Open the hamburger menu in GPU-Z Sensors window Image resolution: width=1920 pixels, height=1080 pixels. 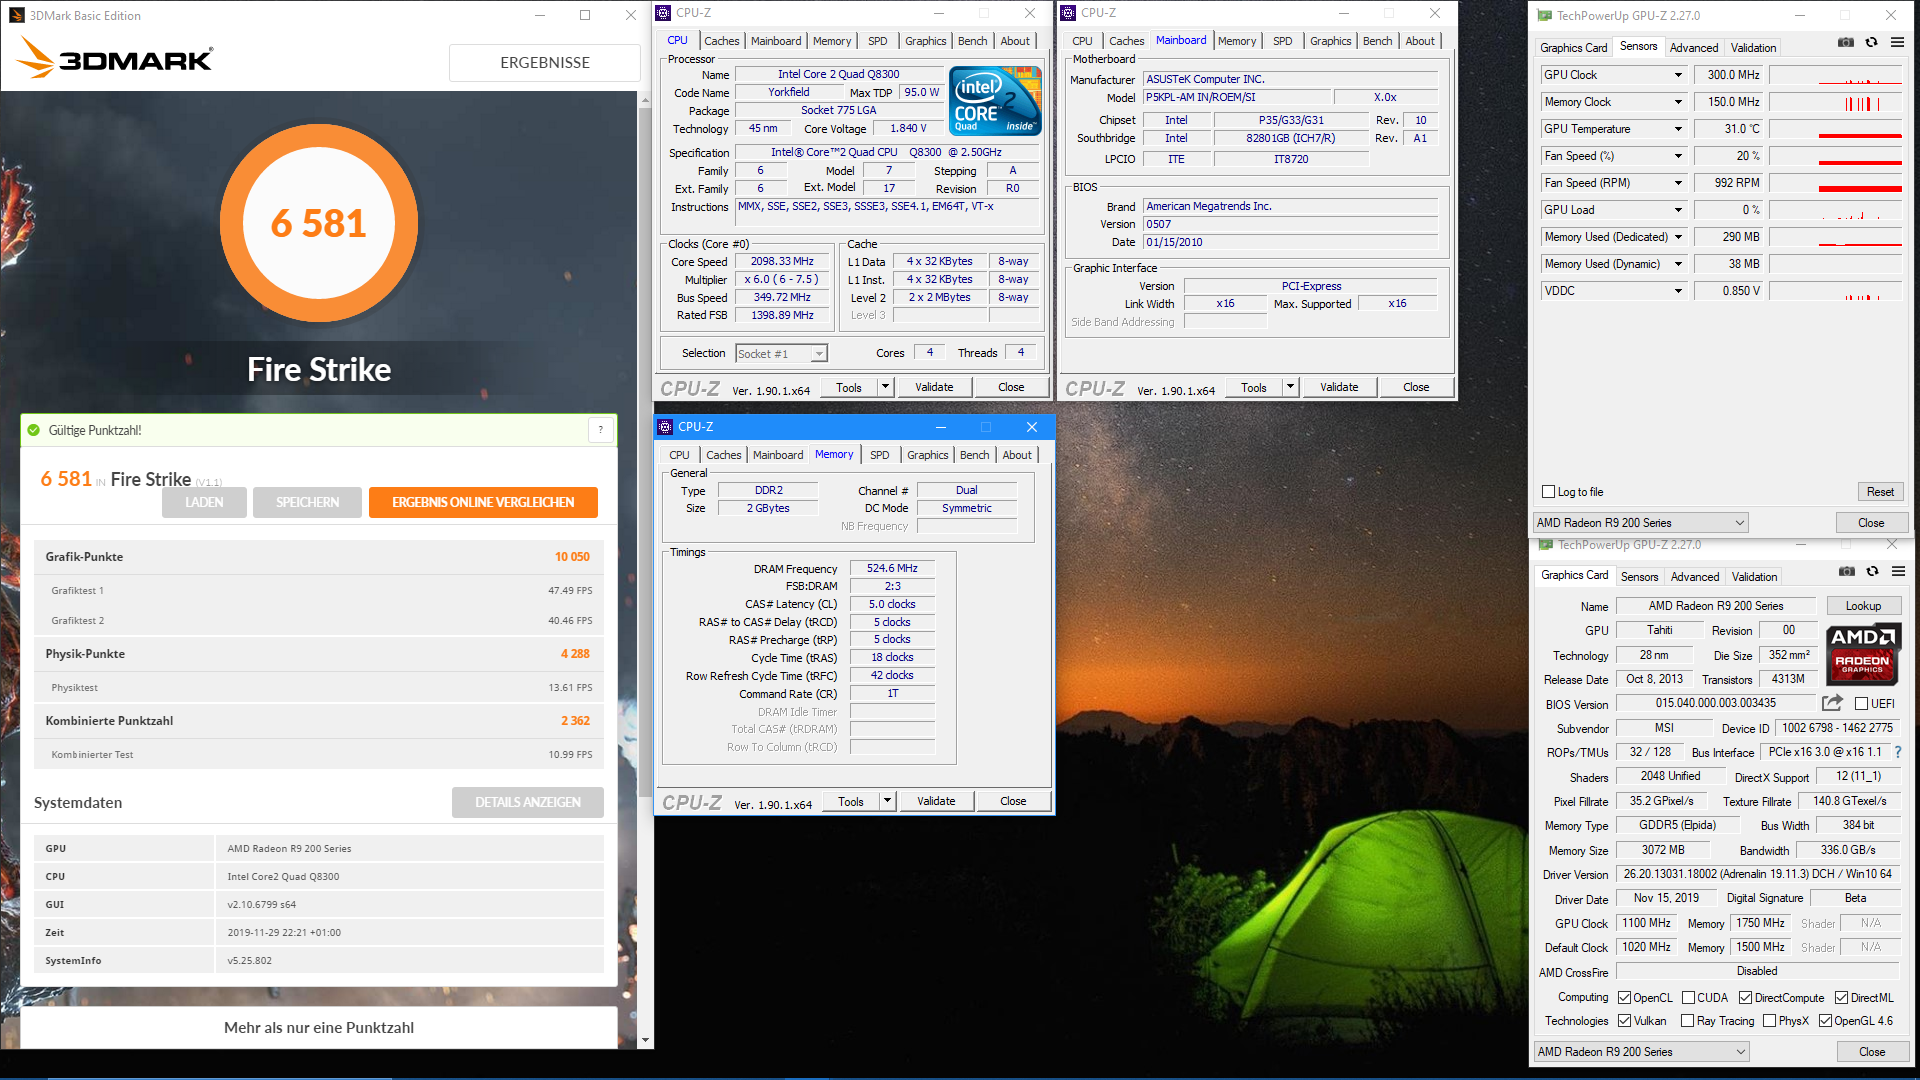(1897, 43)
